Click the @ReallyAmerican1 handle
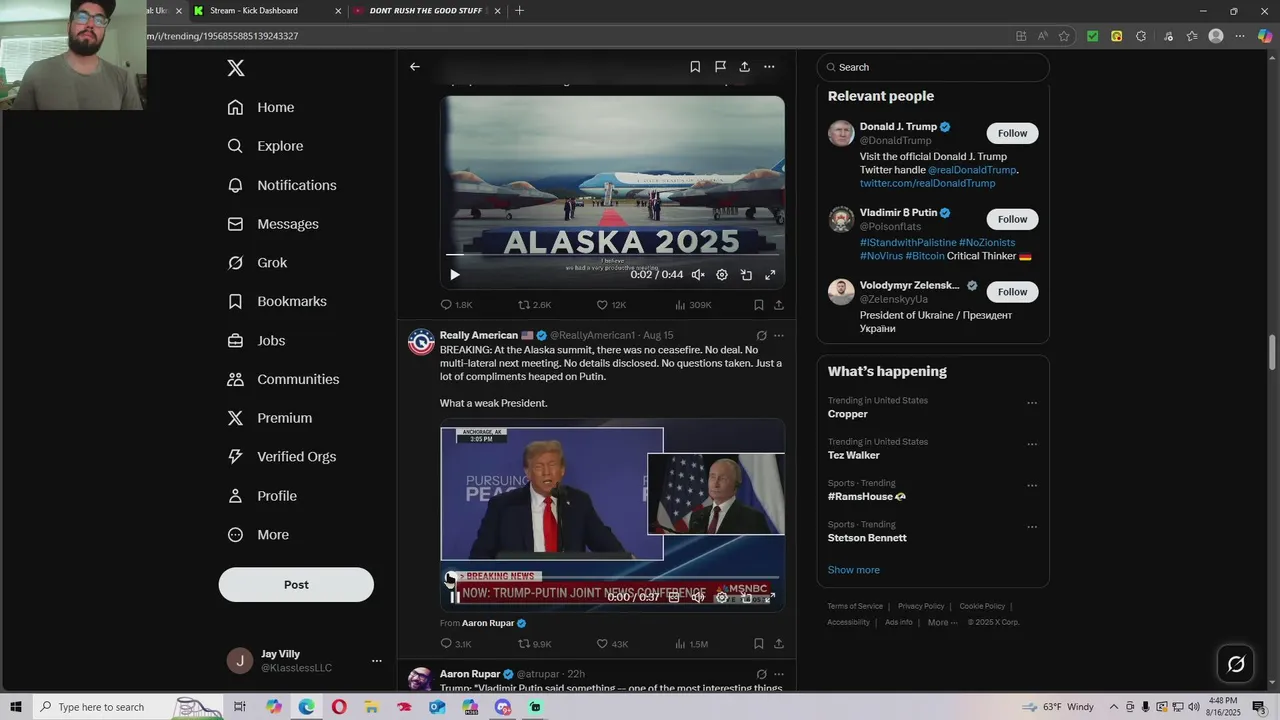 click(592, 336)
